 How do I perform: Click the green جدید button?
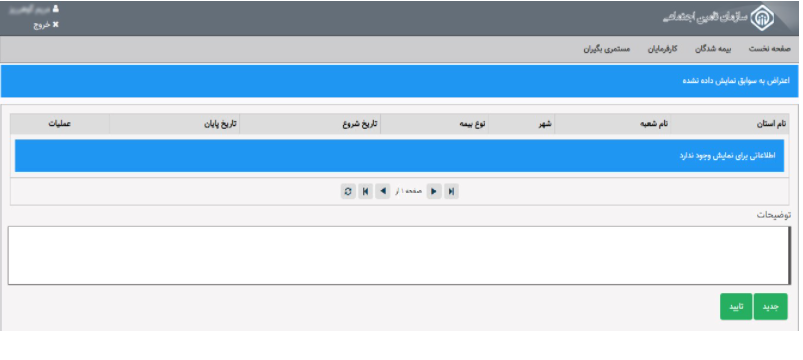pos(770,307)
